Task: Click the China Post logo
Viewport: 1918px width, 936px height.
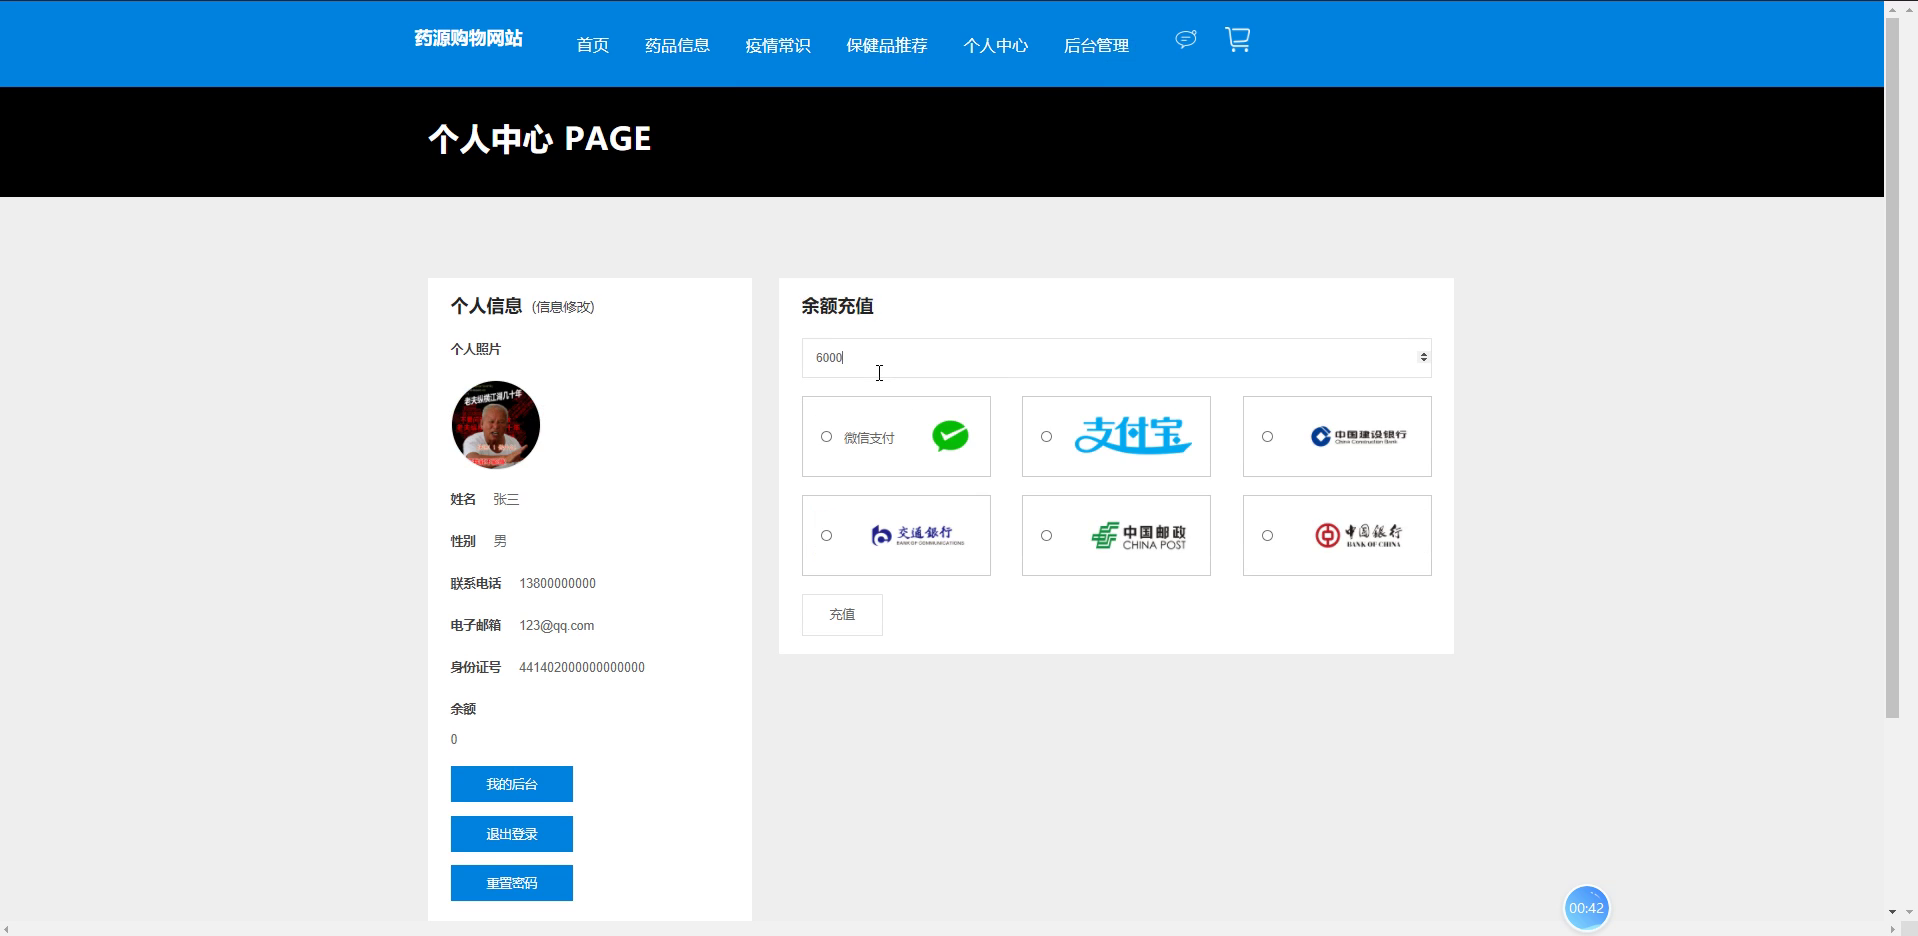Action: coord(1139,536)
